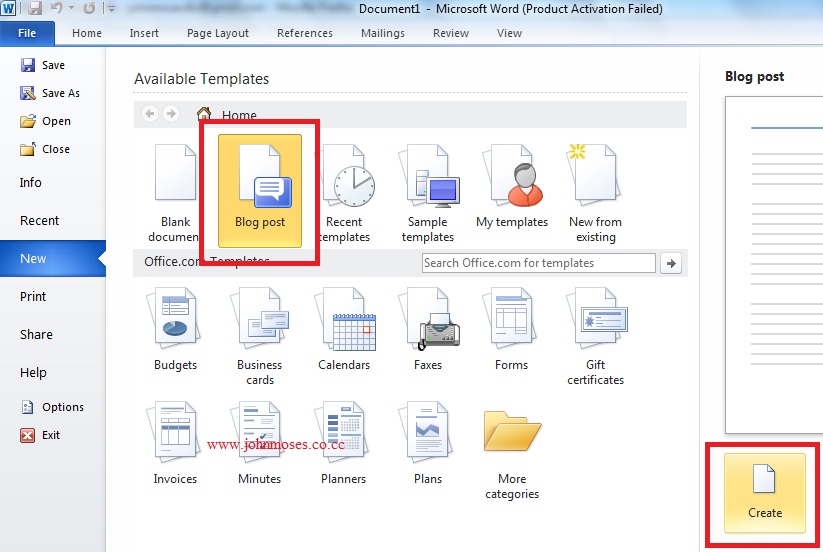823x552 pixels.
Task: Choose Save As in the backstage menu
Action: 50,93
